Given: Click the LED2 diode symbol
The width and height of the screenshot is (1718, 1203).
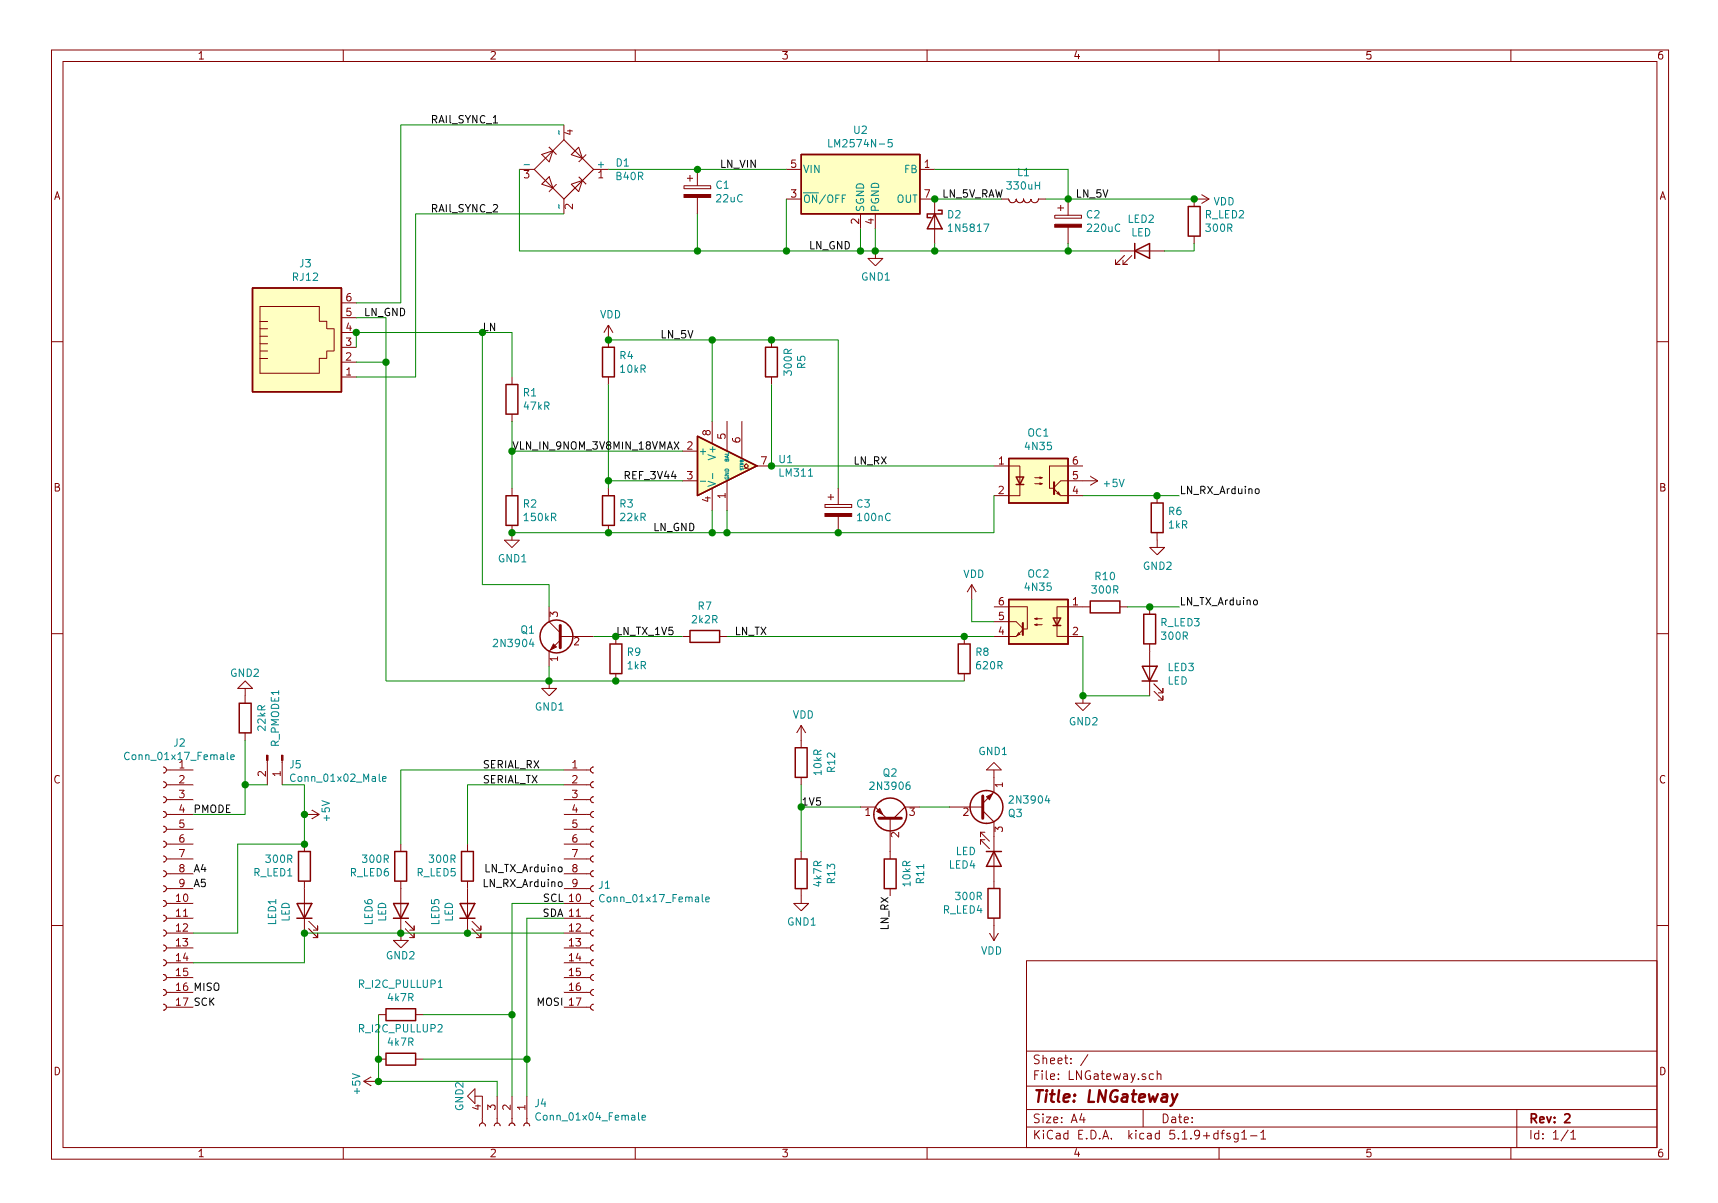Looking at the screenshot, I should tap(1139, 251).
